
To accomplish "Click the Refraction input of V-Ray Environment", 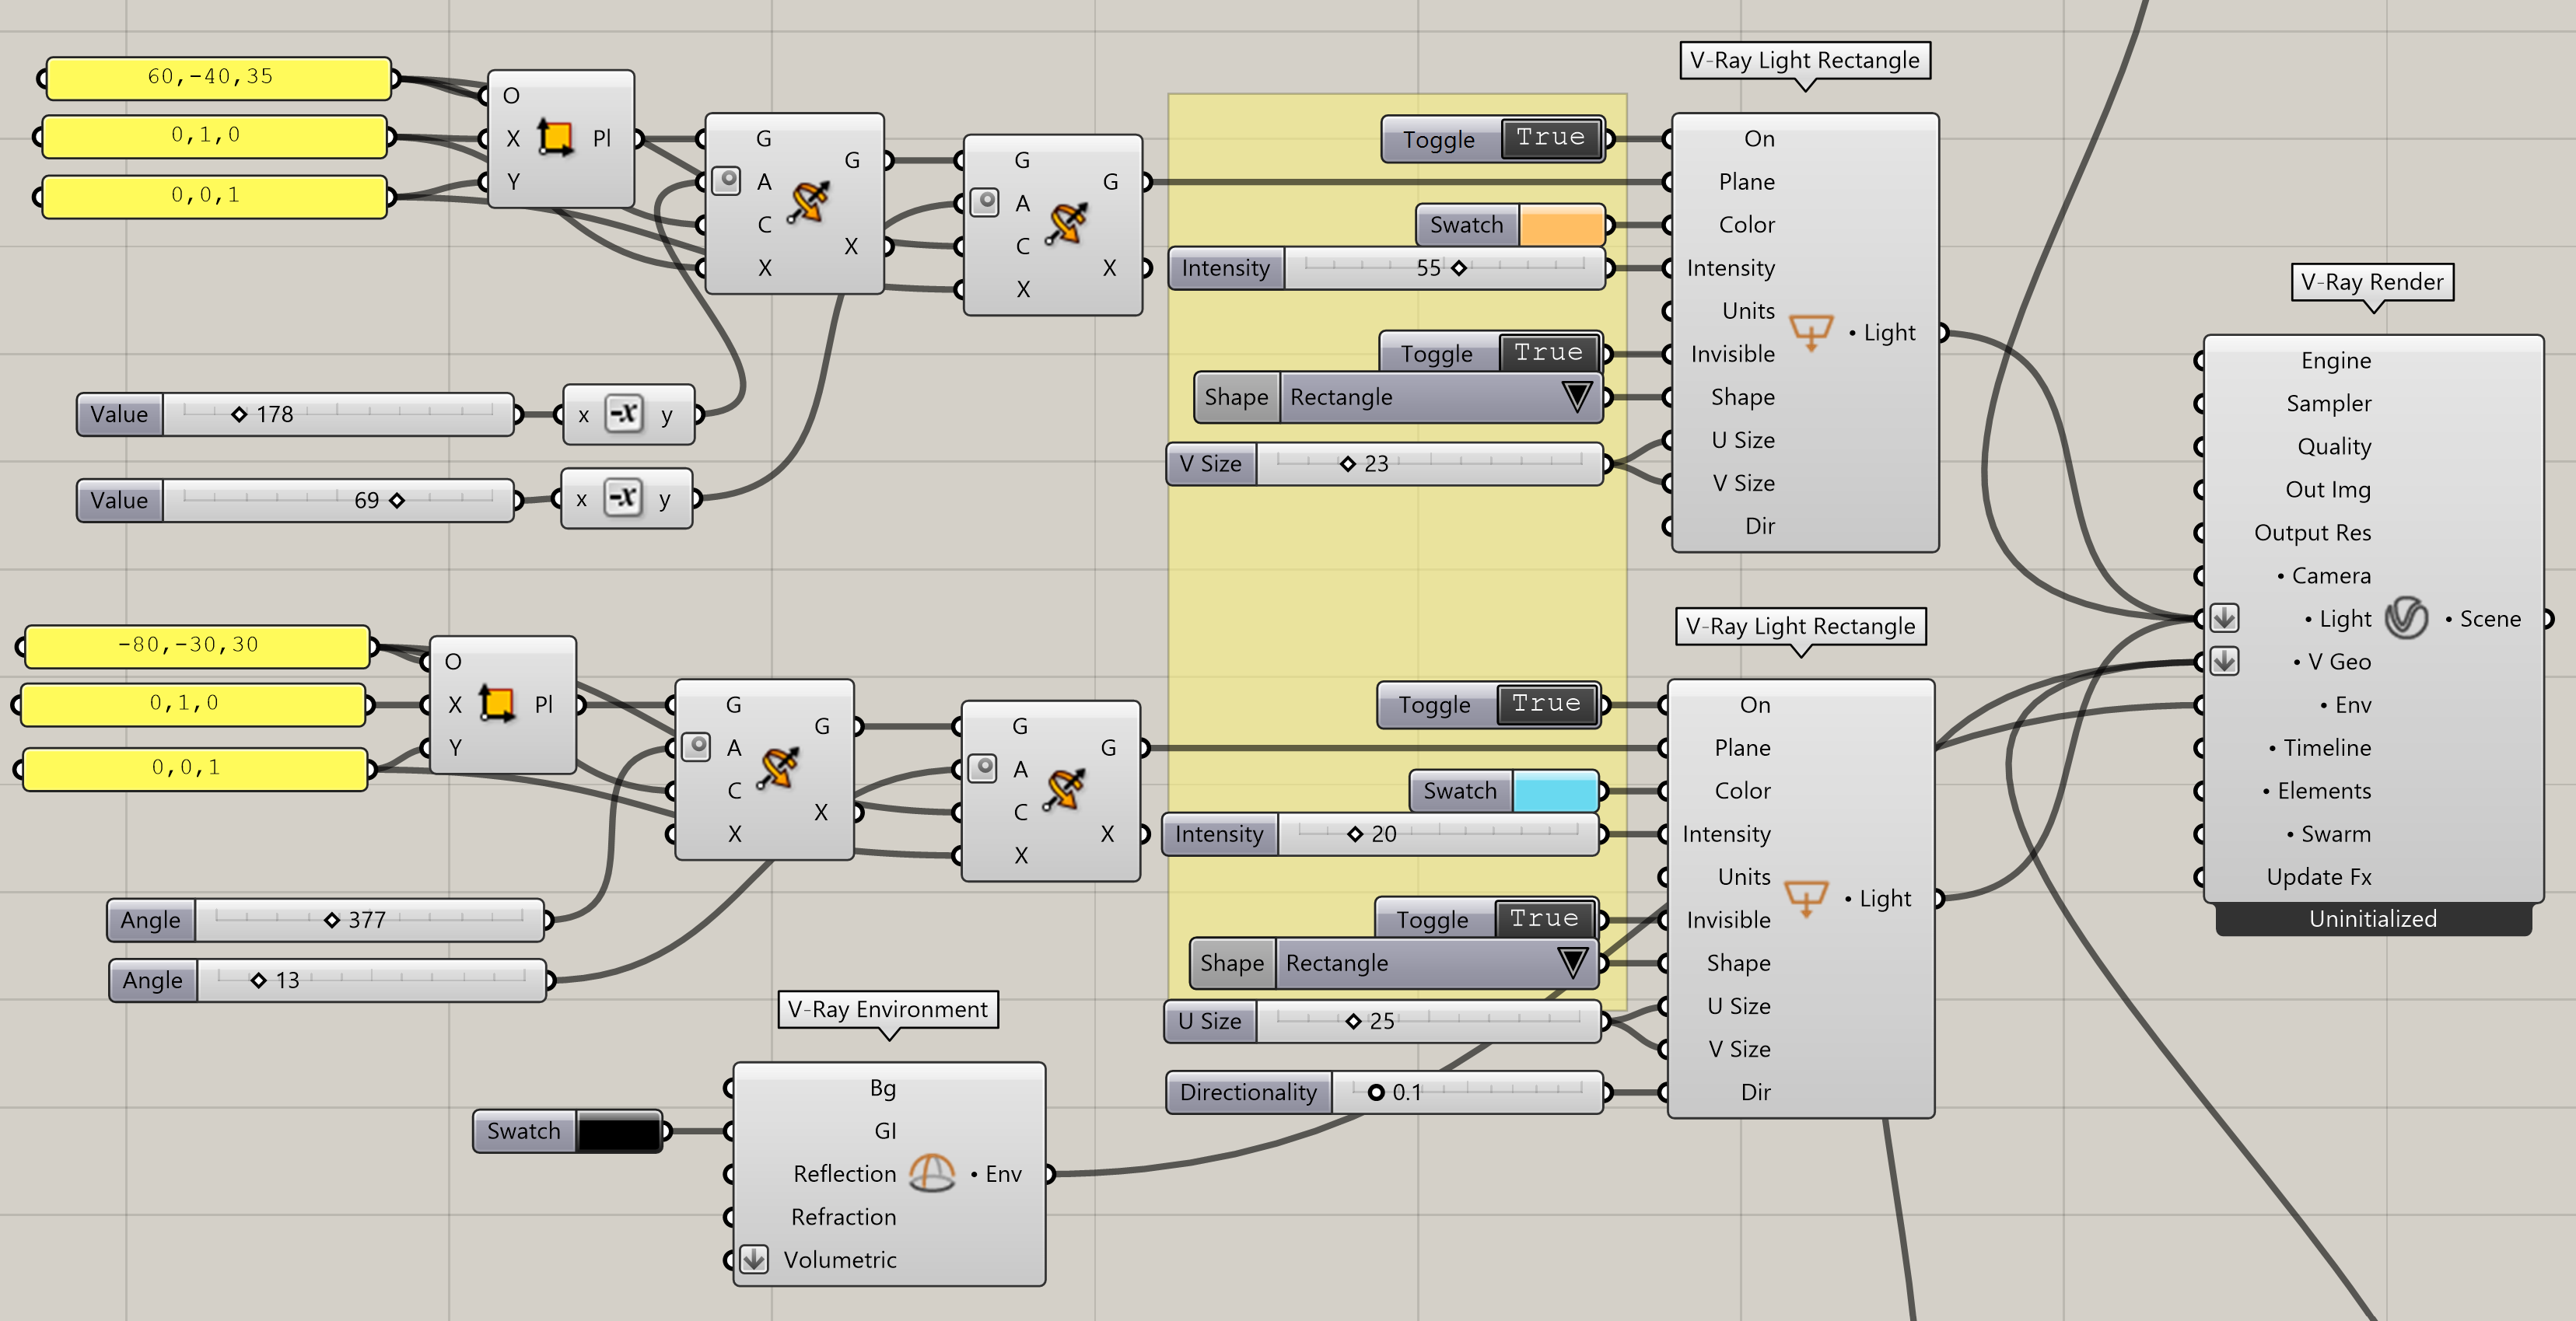I will click(x=843, y=1216).
